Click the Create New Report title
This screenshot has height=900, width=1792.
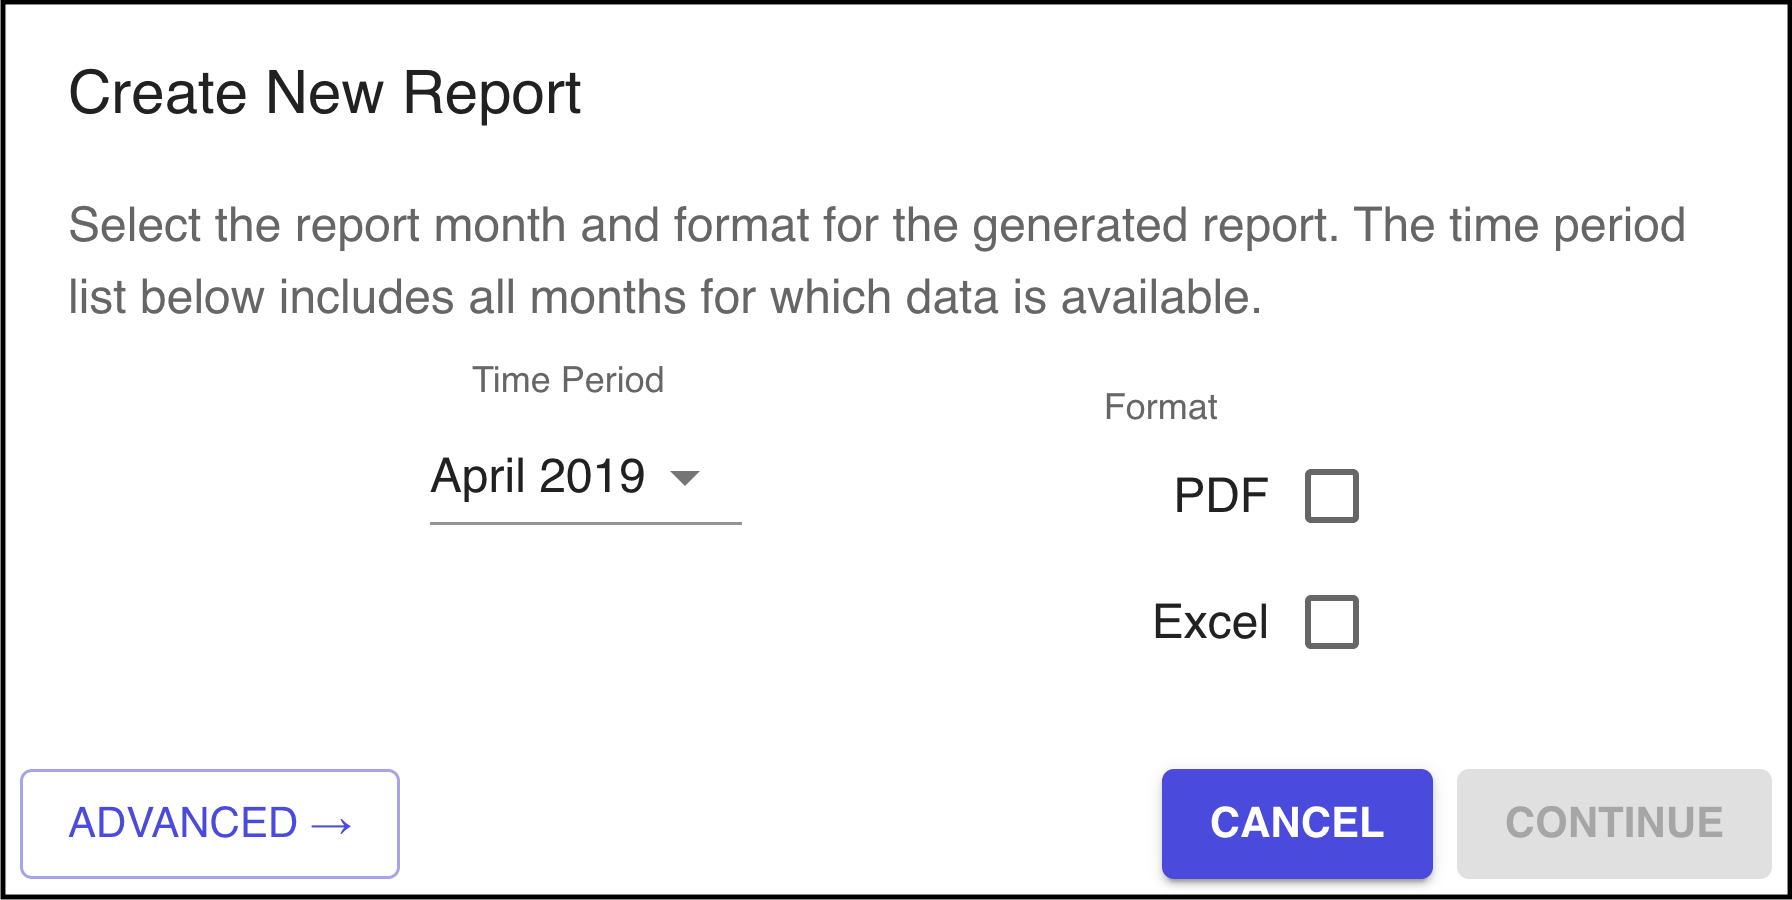324,93
